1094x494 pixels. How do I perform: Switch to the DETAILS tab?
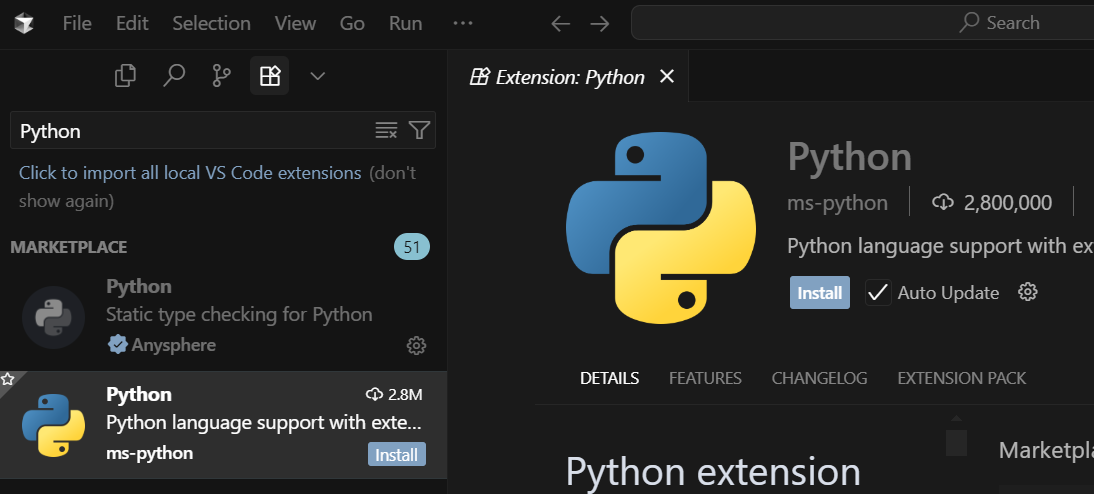pos(609,378)
